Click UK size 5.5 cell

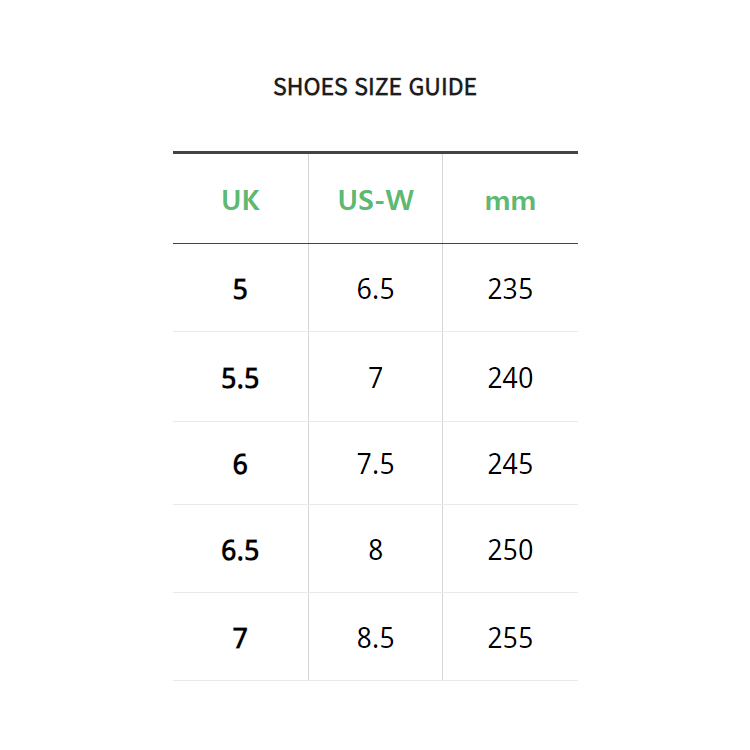pos(240,378)
